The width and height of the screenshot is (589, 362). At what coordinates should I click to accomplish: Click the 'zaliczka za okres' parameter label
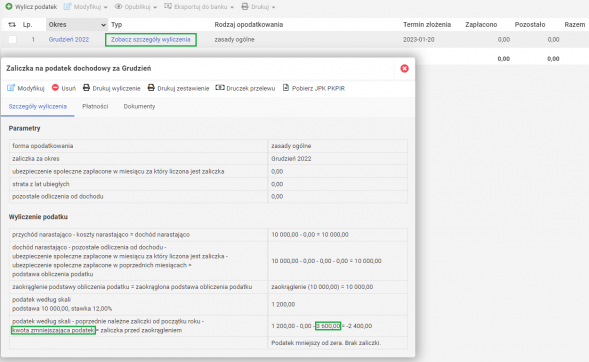click(36, 158)
